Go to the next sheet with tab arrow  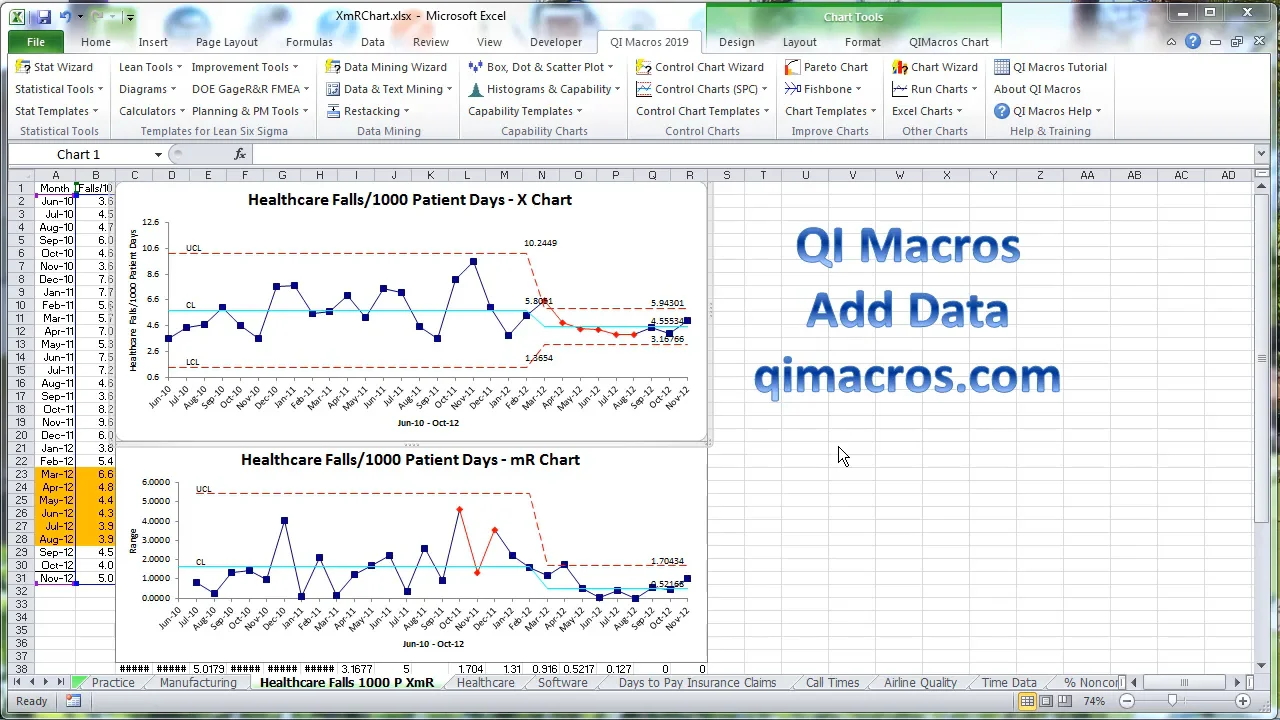click(46, 682)
